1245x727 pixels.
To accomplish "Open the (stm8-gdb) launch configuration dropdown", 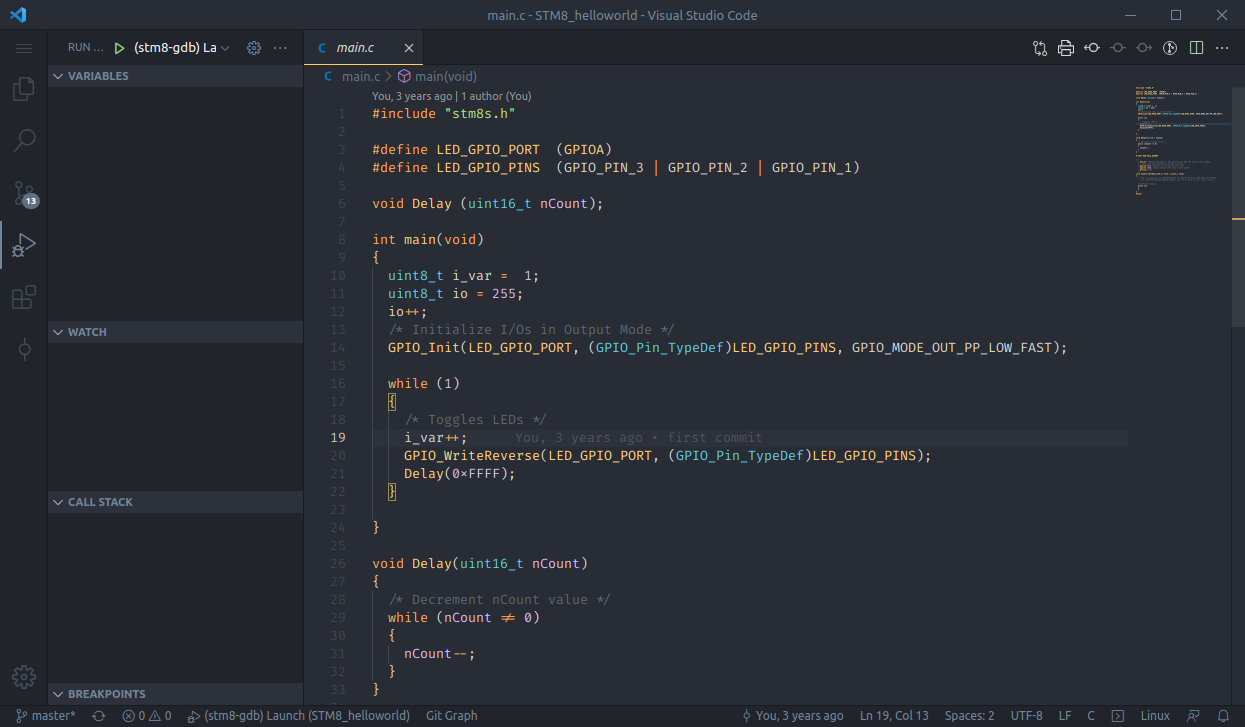I will pyautogui.click(x=182, y=48).
